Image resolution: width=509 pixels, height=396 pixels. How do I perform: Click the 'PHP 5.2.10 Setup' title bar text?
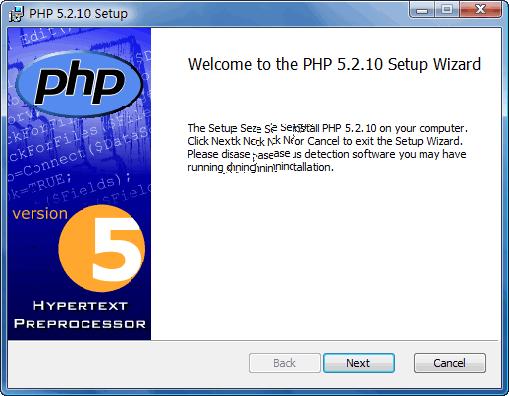79,14
